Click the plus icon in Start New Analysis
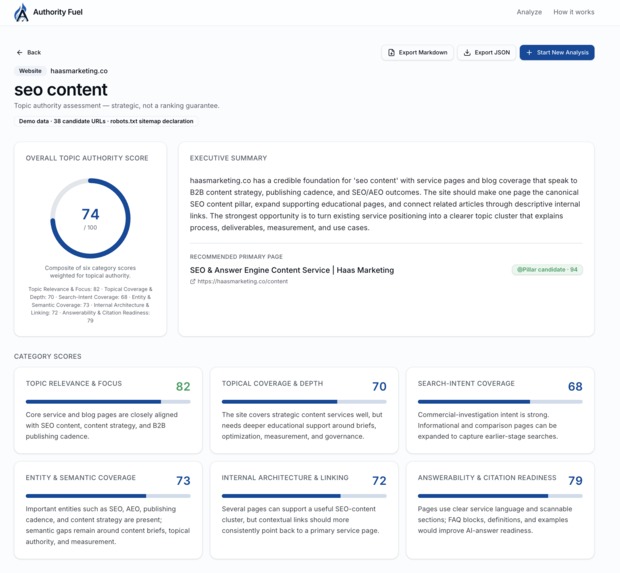This screenshot has height=573, width=620. pos(529,53)
